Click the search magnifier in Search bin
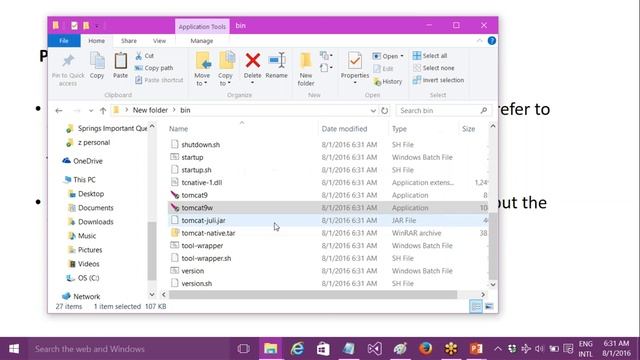Viewport: 640px width, 360px height. pyautogui.click(x=484, y=111)
